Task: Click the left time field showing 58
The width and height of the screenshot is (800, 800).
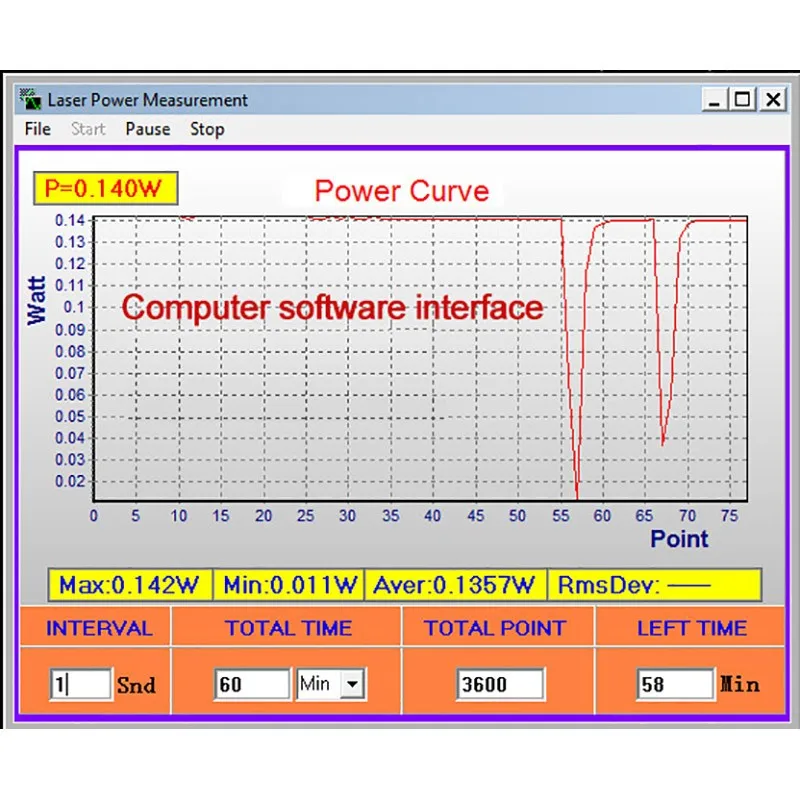Action: tap(675, 684)
